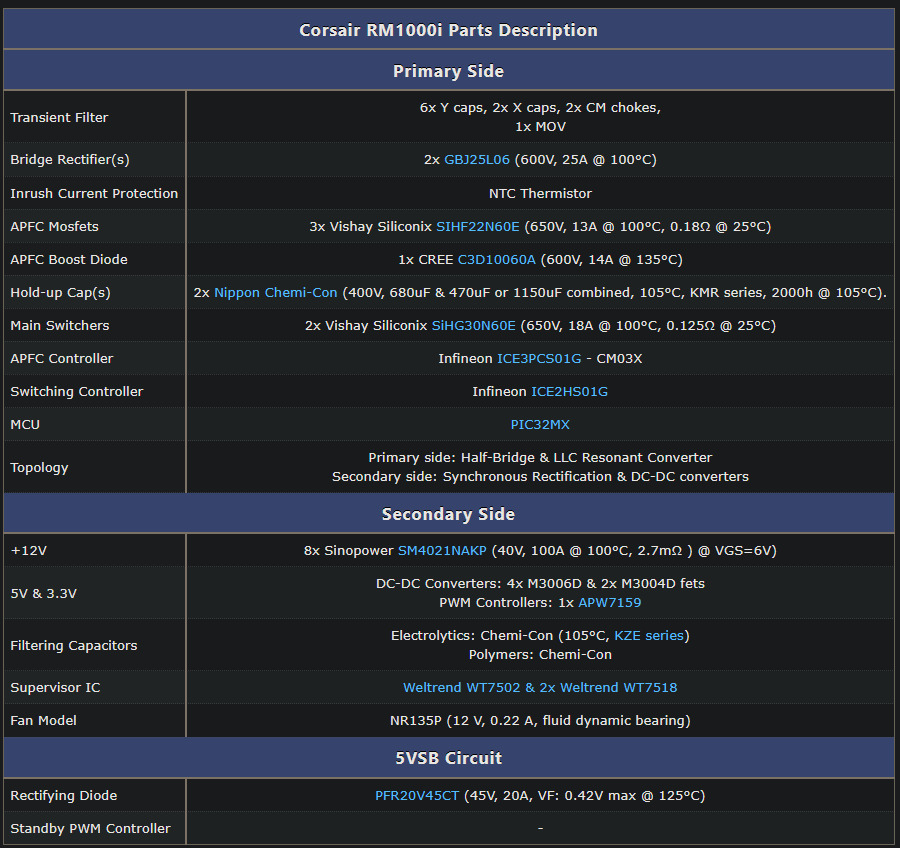Open the GBJ25L06 bridge rectifier link
This screenshot has height=848, width=900.
point(476,160)
